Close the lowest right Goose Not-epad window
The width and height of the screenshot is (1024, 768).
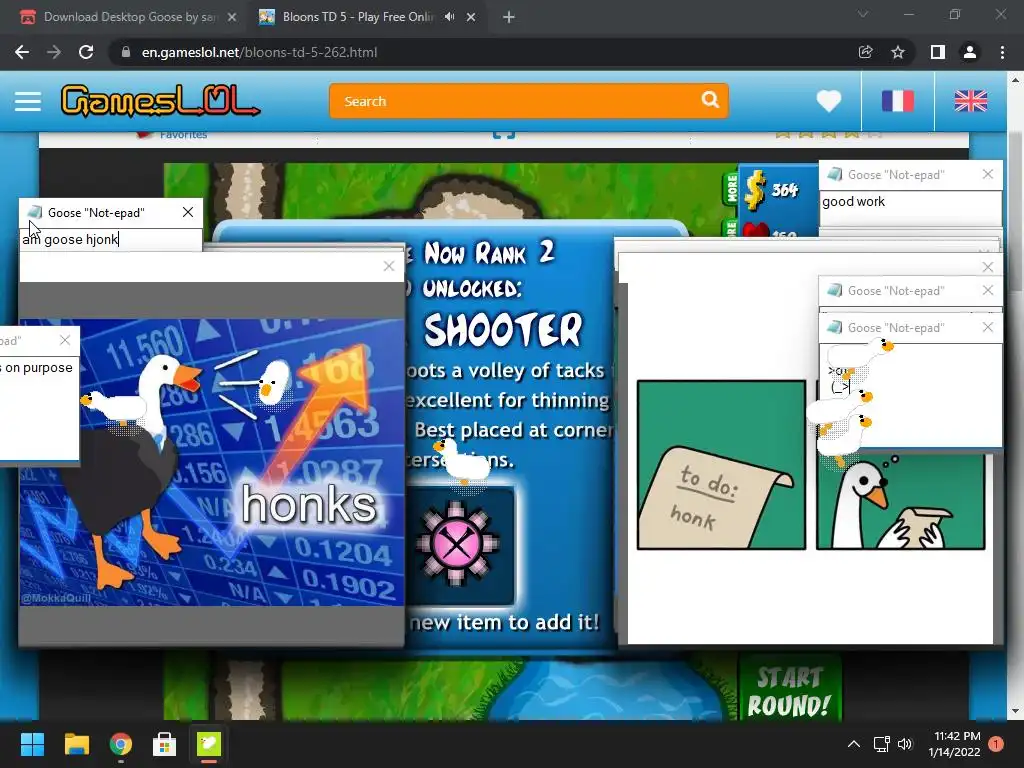point(987,327)
